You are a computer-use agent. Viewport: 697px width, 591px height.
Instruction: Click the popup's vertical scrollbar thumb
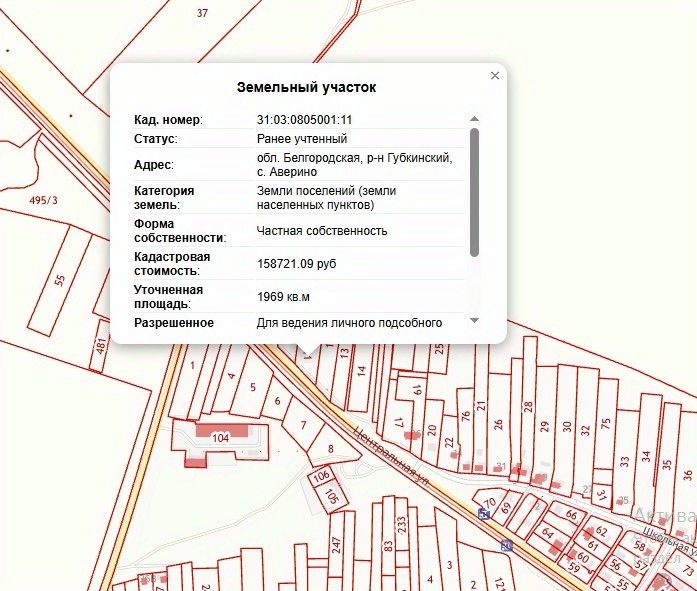(474, 190)
